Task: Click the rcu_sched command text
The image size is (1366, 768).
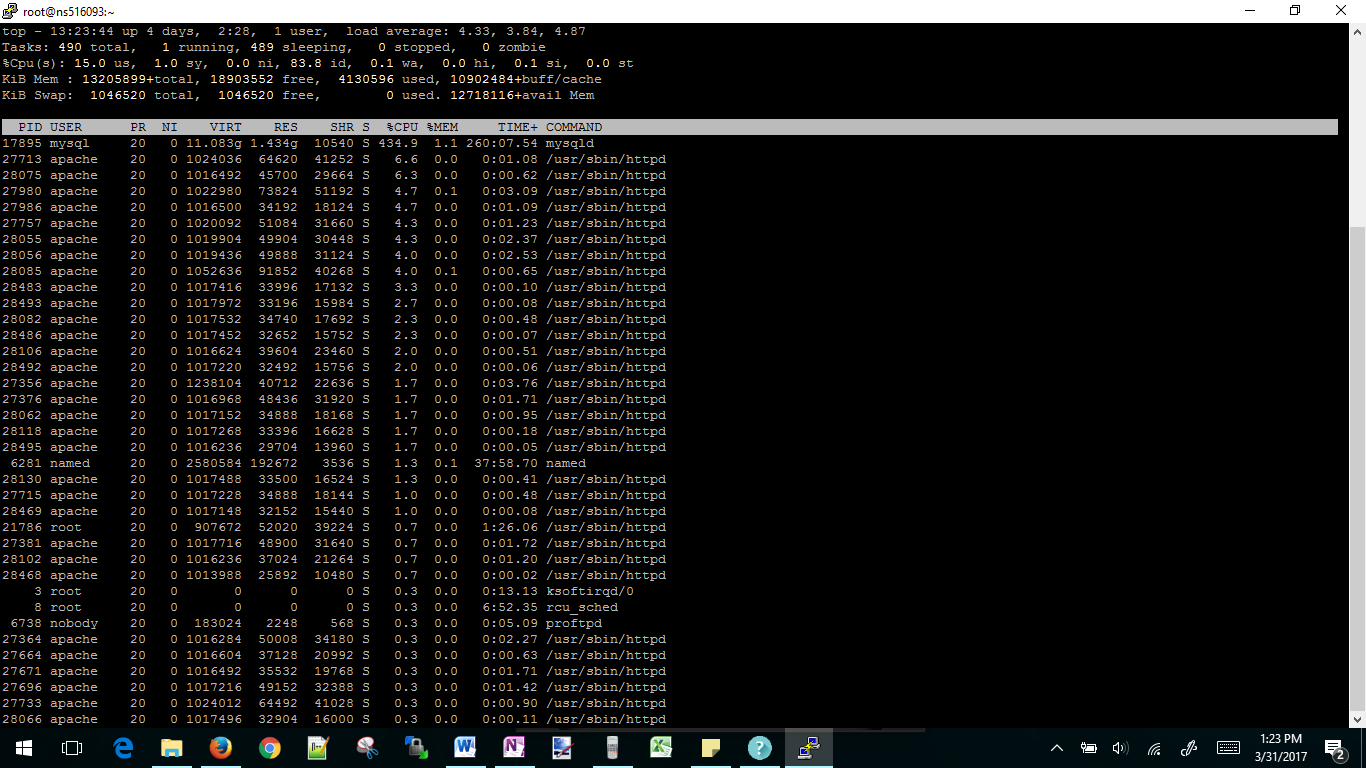Action: pyautogui.click(x=582, y=607)
